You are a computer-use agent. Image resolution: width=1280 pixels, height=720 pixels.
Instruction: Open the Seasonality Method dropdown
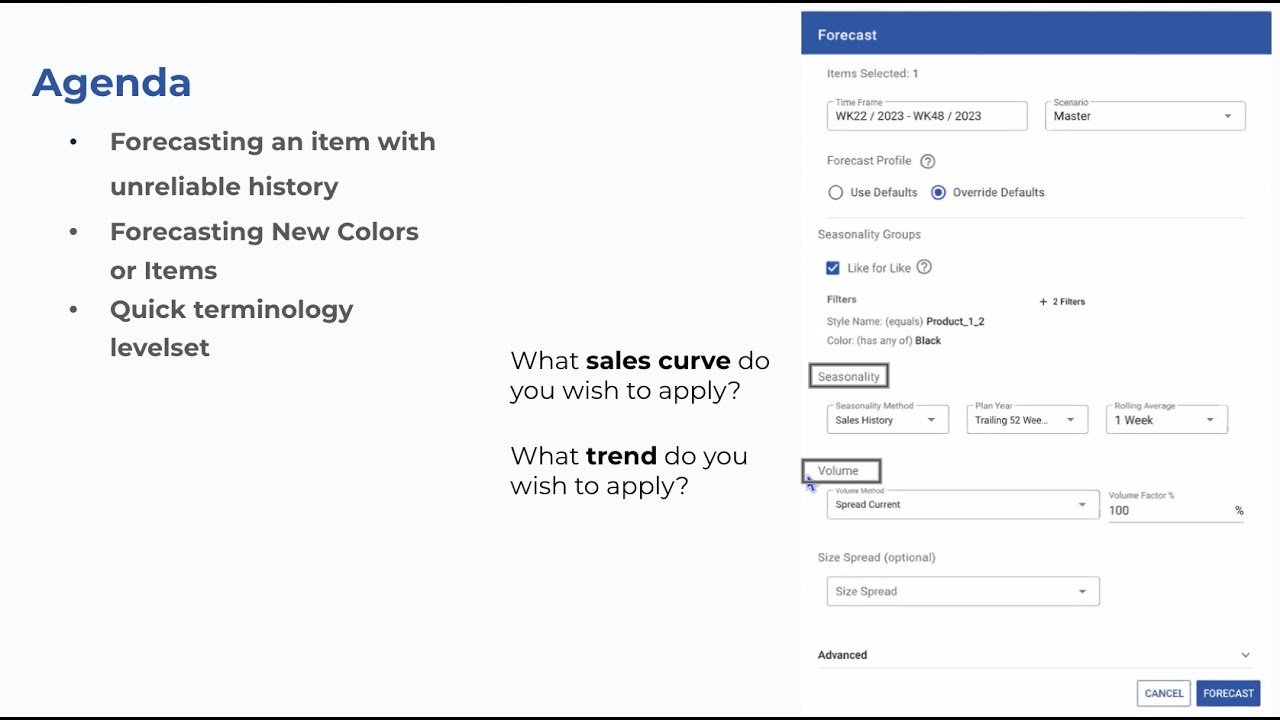pyautogui.click(x=887, y=420)
